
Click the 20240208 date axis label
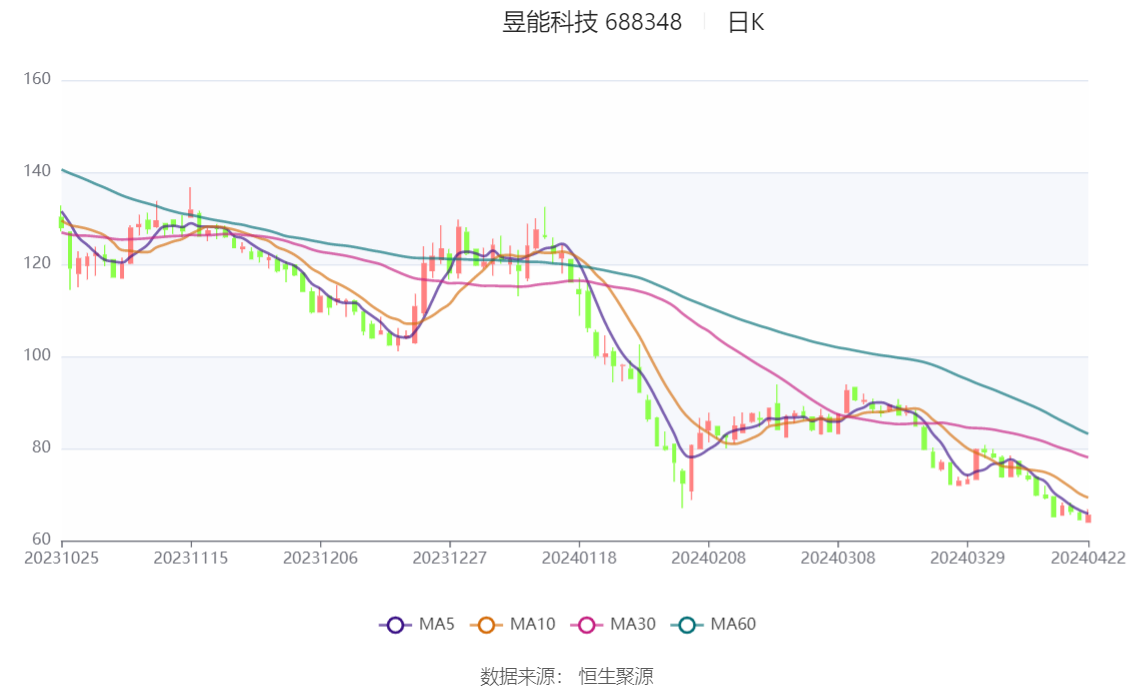click(x=709, y=559)
